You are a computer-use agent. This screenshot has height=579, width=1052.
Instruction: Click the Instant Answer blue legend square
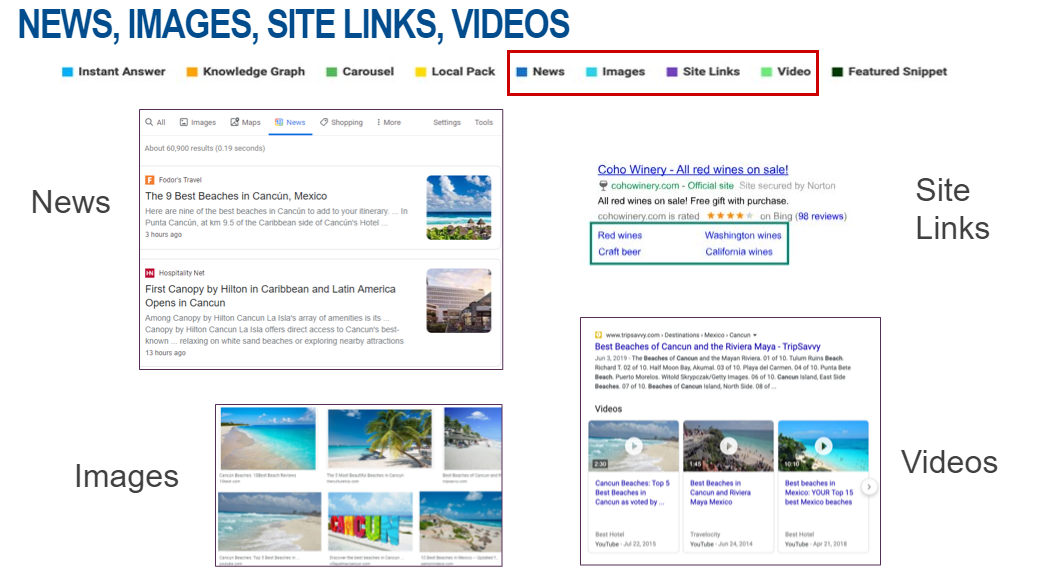[x=67, y=72]
